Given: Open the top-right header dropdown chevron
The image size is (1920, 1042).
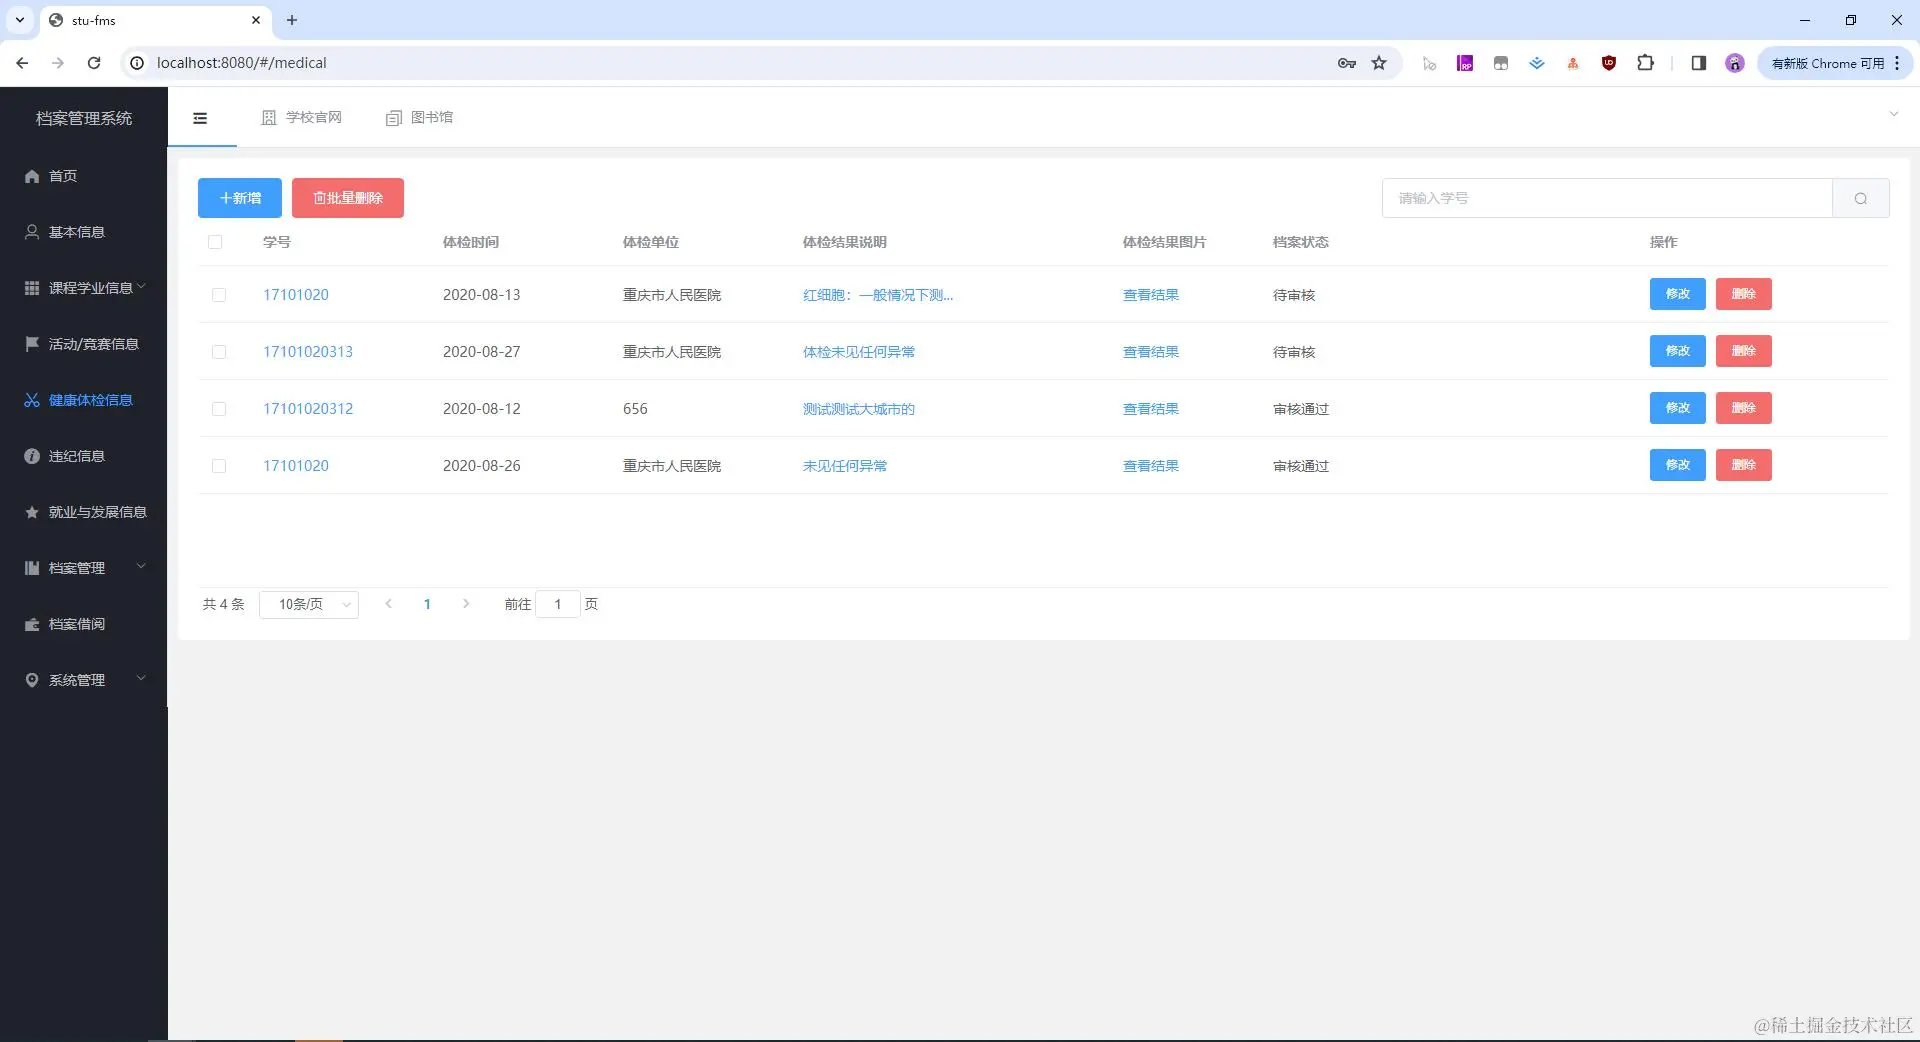Looking at the screenshot, I should [1893, 114].
